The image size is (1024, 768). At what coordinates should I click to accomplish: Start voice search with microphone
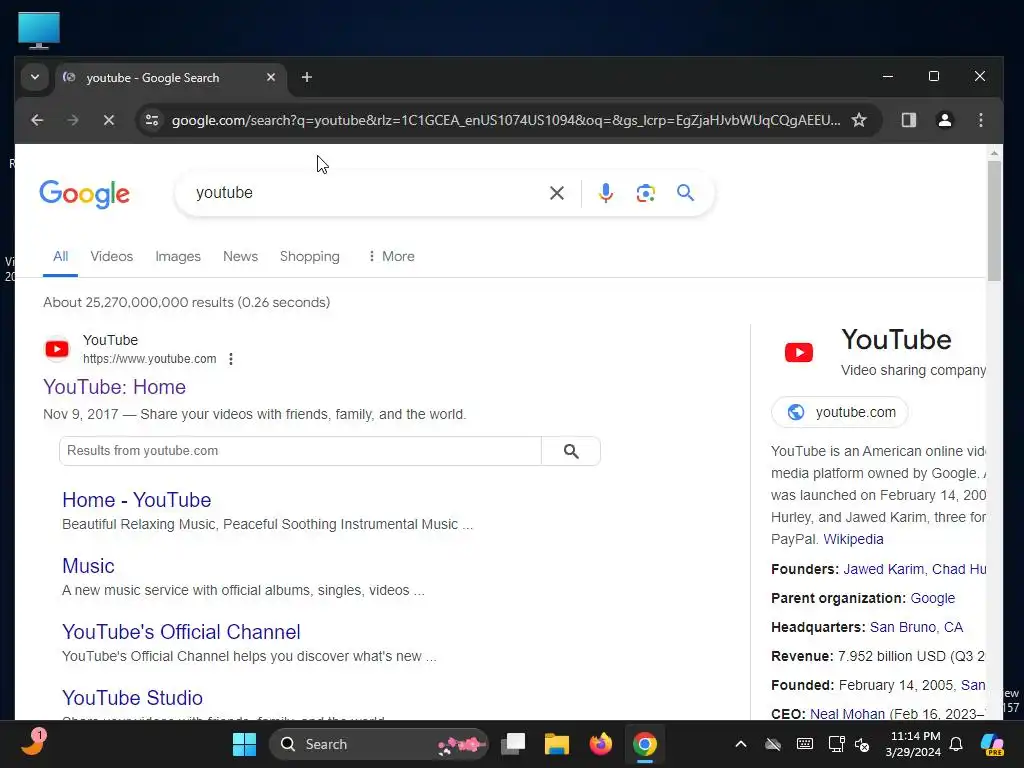click(x=606, y=193)
